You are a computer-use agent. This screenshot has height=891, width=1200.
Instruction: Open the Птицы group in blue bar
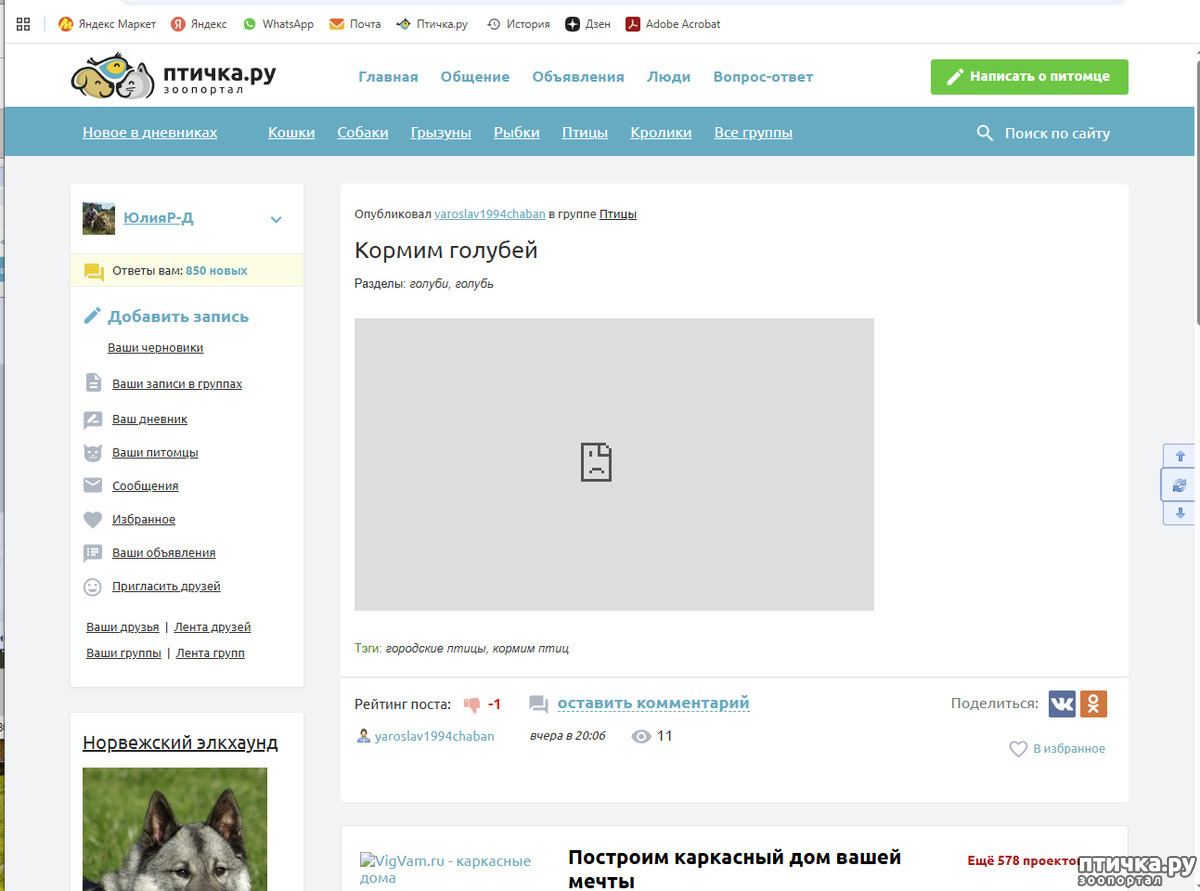click(585, 133)
